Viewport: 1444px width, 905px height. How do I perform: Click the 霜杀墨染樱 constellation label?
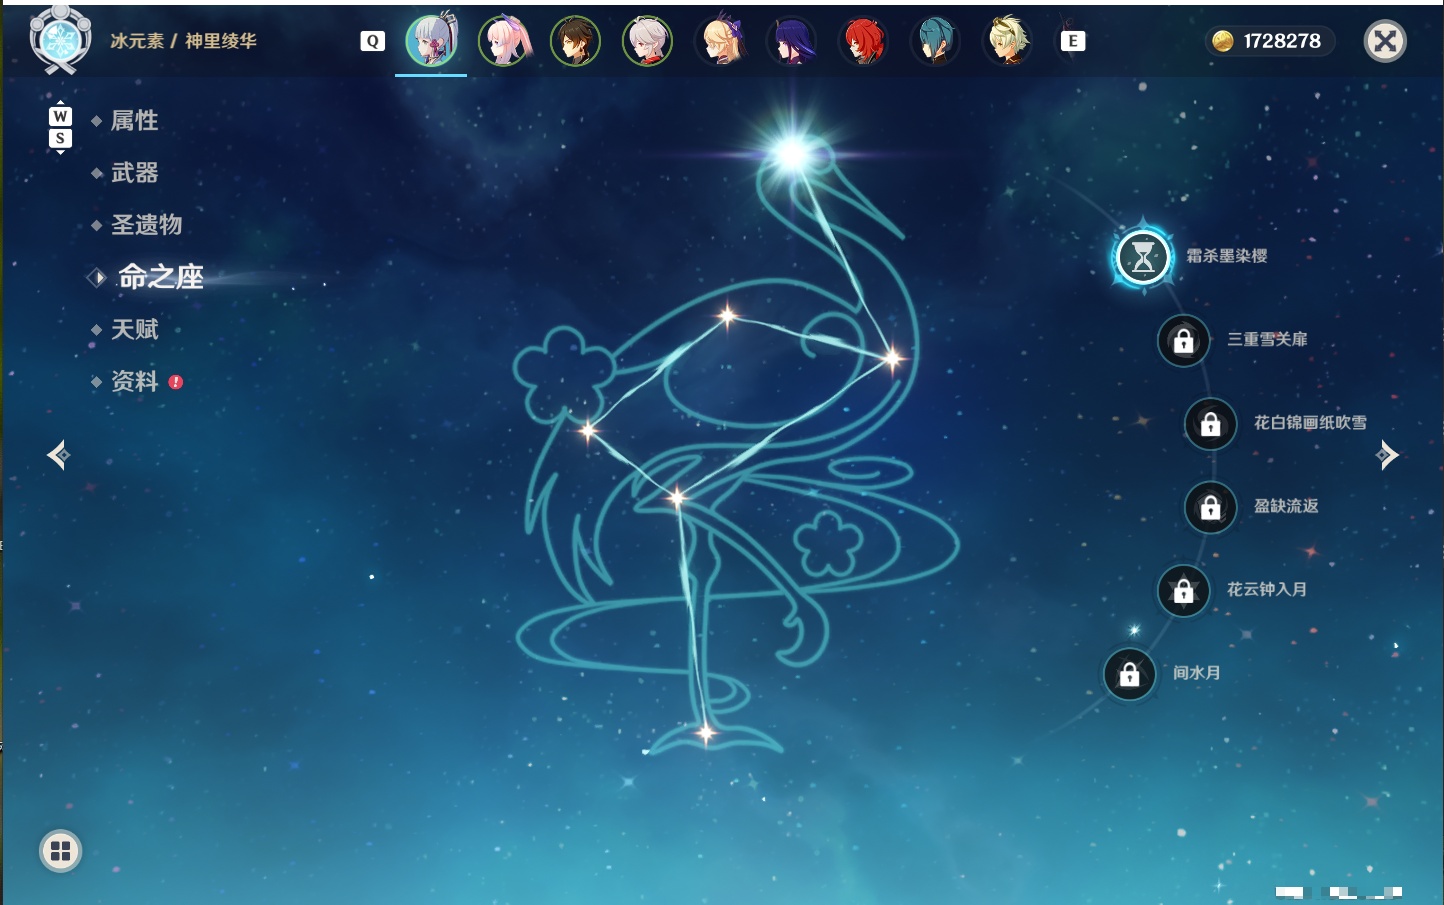(x=1227, y=256)
